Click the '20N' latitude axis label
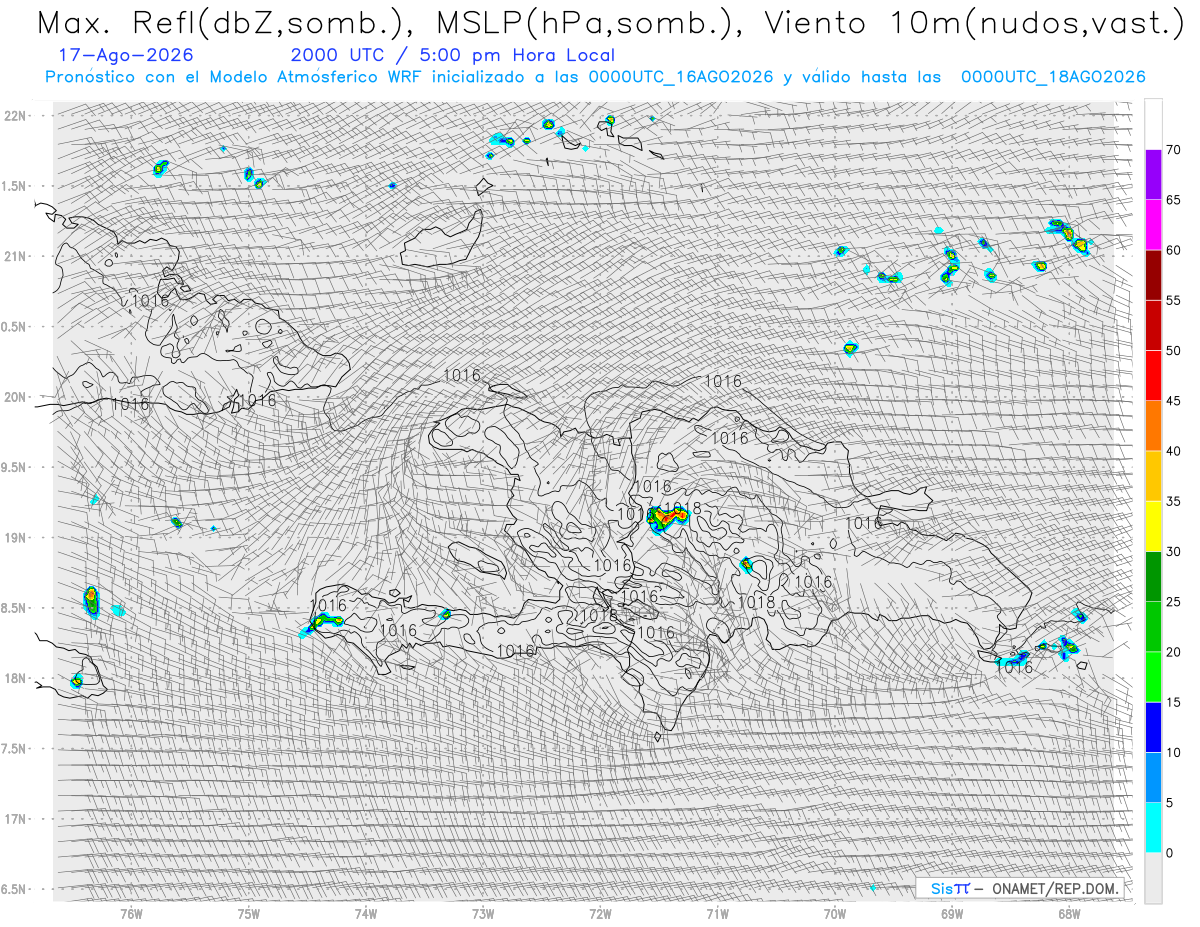Viewport: 1200px width, 927px height. [16, 397]
